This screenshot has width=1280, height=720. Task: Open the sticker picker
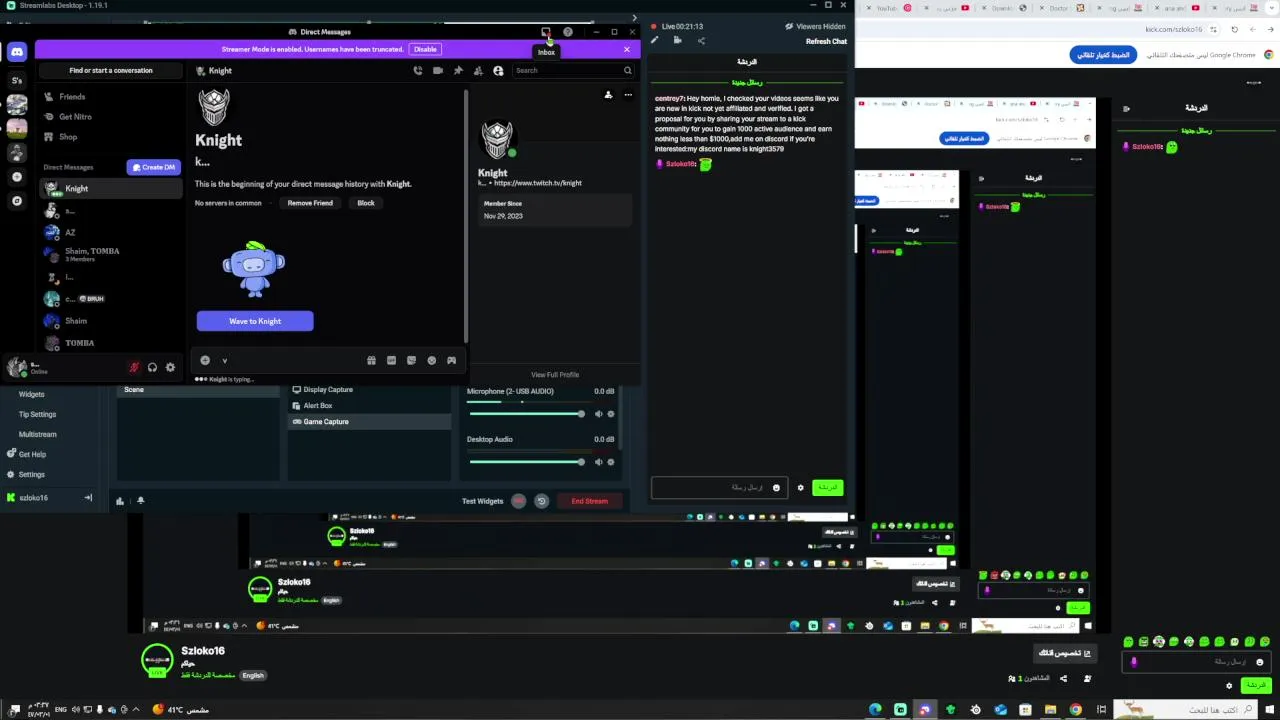(x=411, y=361)
